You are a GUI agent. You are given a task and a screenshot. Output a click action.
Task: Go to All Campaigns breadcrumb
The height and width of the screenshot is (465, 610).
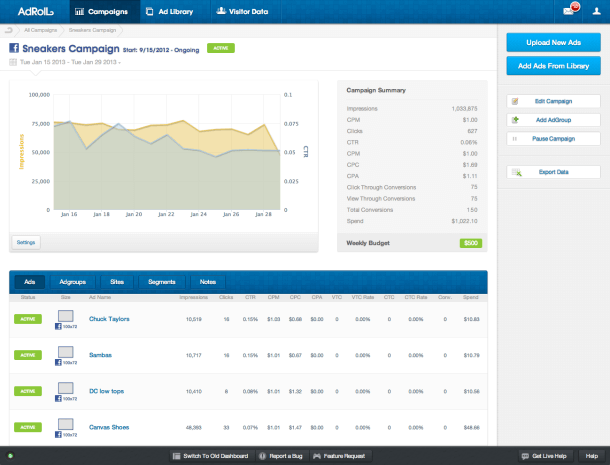[x=40, y=30]
